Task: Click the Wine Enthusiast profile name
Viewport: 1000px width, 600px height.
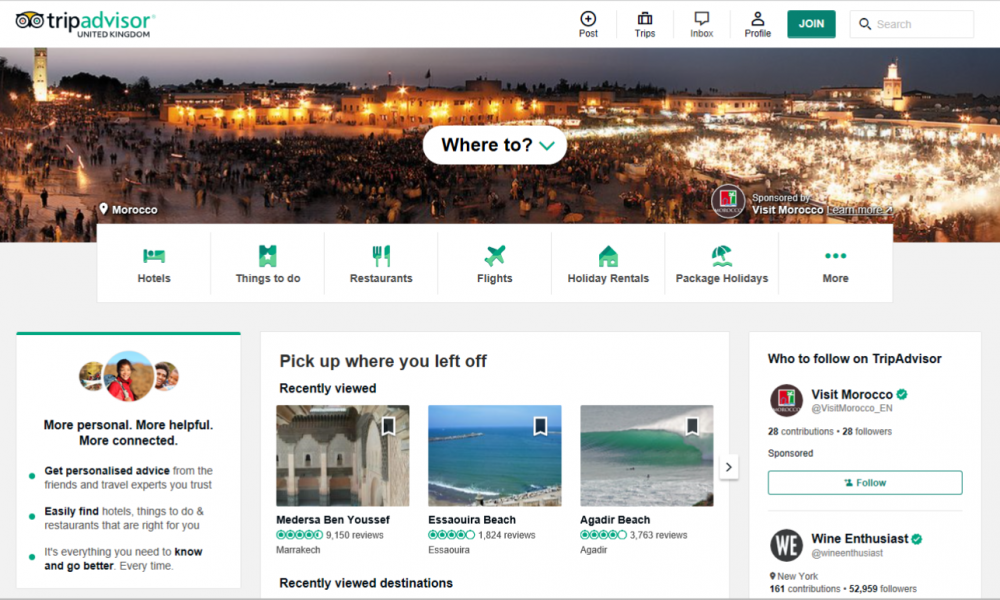Action: pyautogui.click(x=860, y=539)
